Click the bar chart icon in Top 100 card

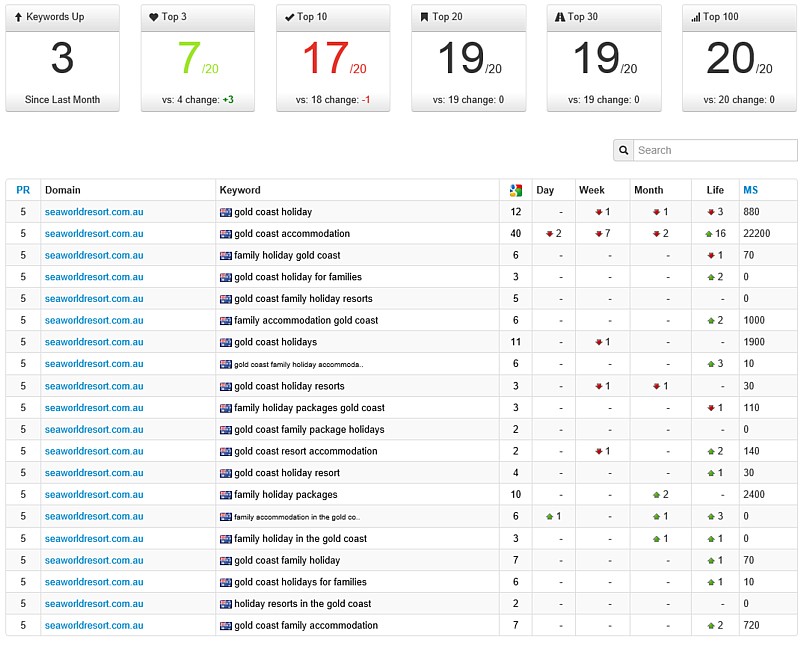click(695, 17)
